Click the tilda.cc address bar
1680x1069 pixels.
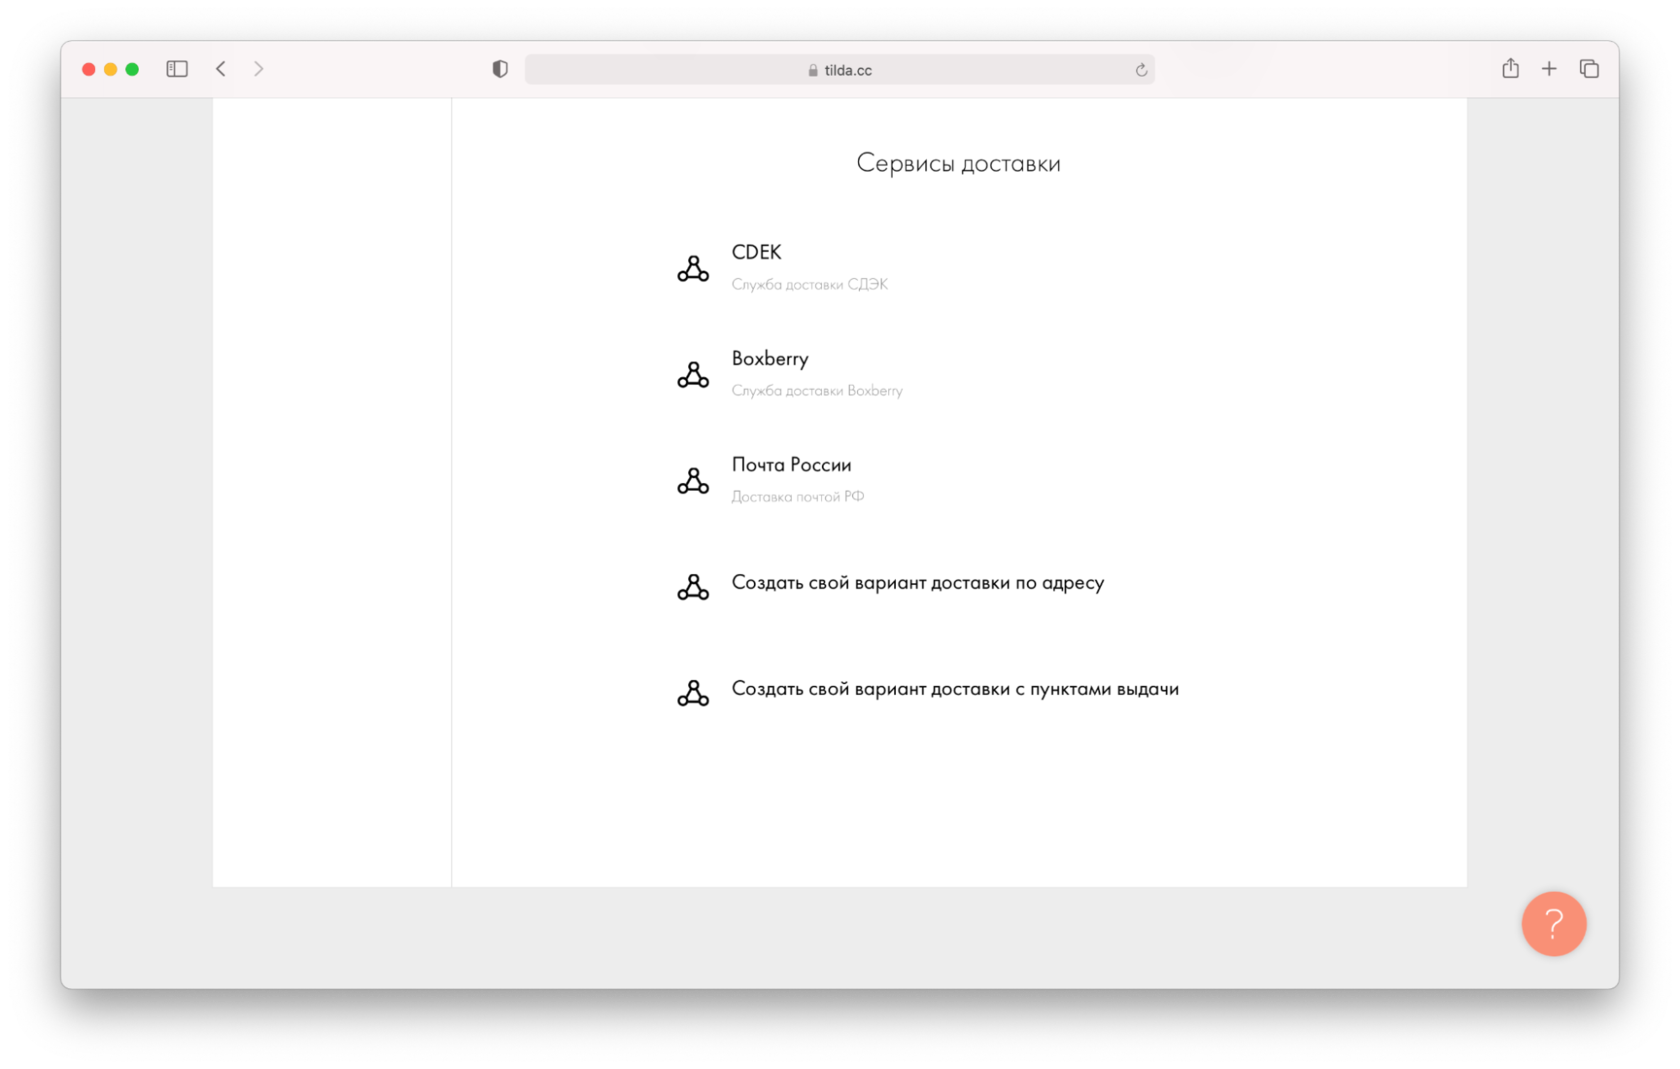(839, 70)
